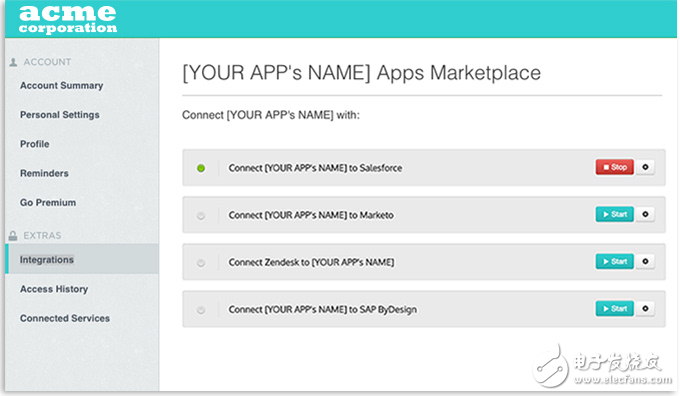Click the EXTRAS section header
The width and height of the screenshot is (680, 396).
(42, 236)
